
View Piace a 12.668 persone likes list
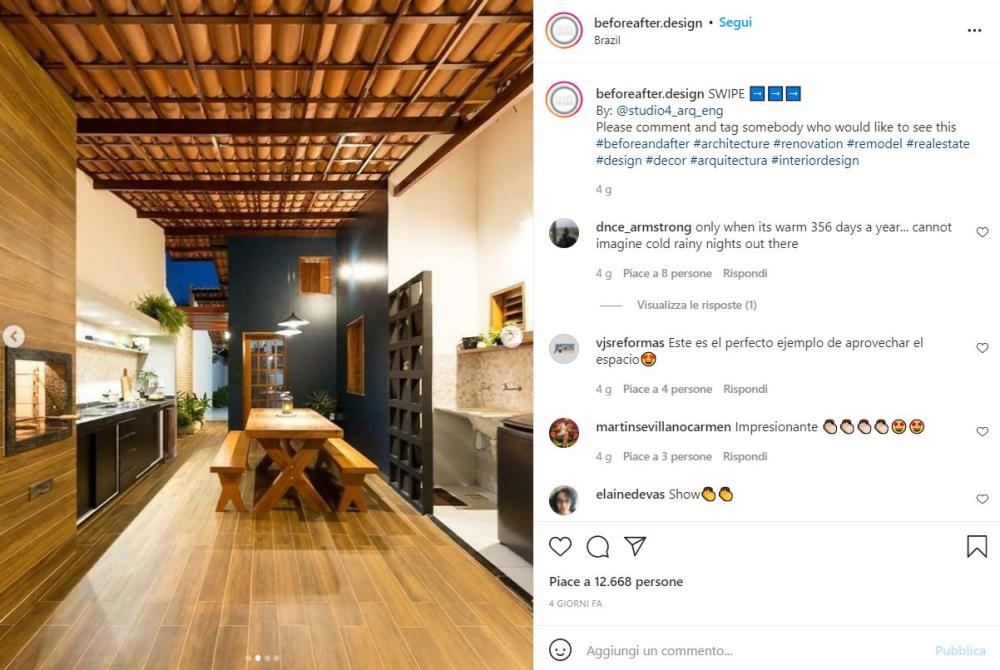(x=615, y=581)
